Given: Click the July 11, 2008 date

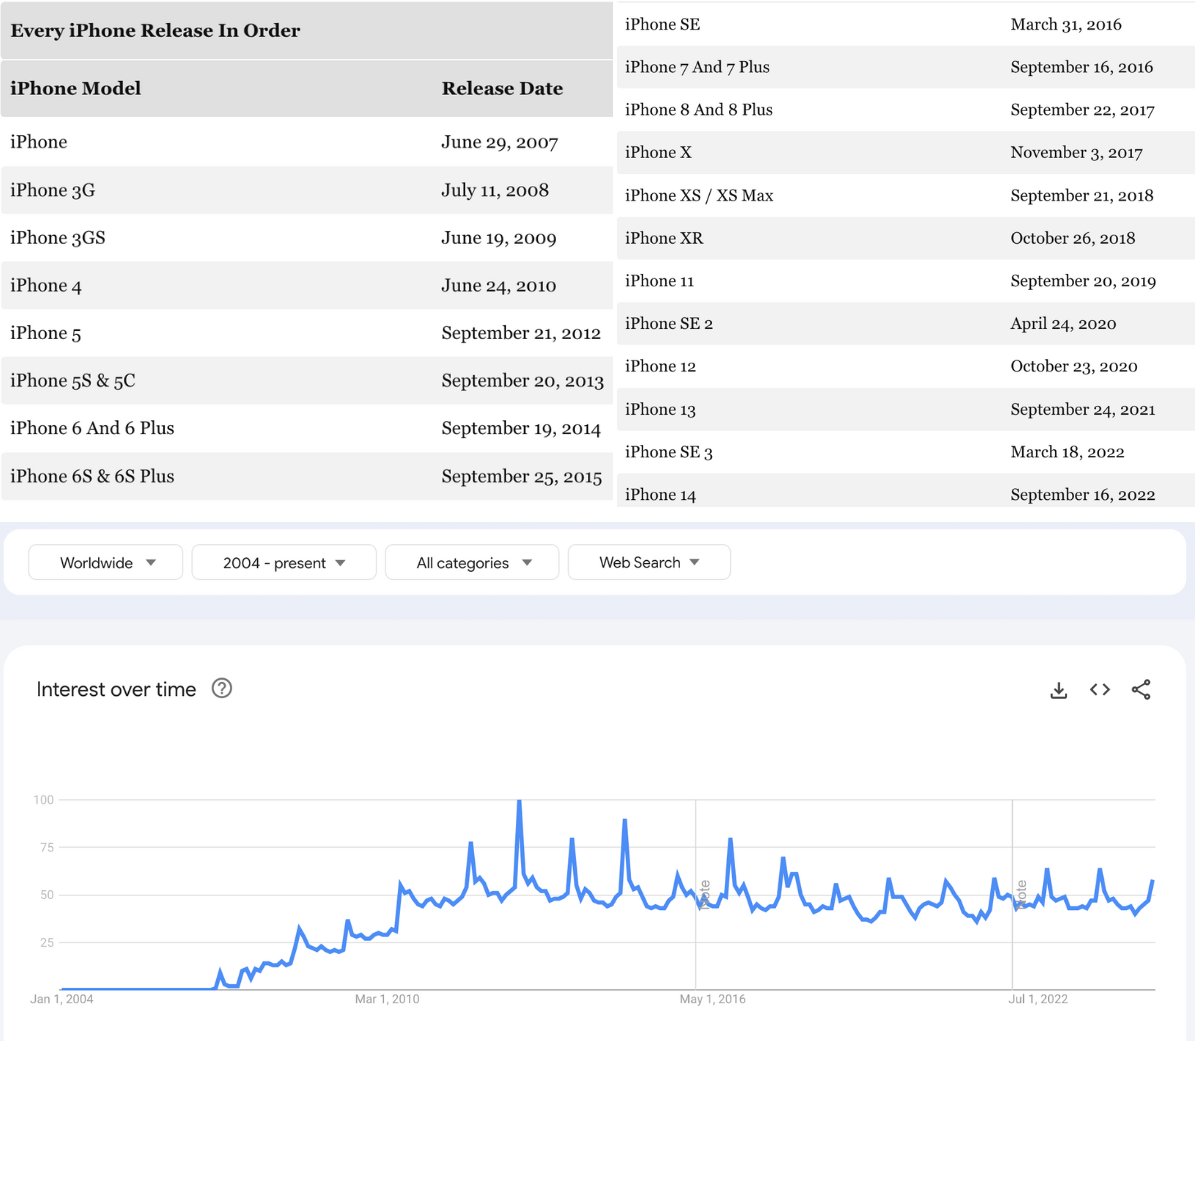Looking at the screenshot, I should [x=495, y=190].
